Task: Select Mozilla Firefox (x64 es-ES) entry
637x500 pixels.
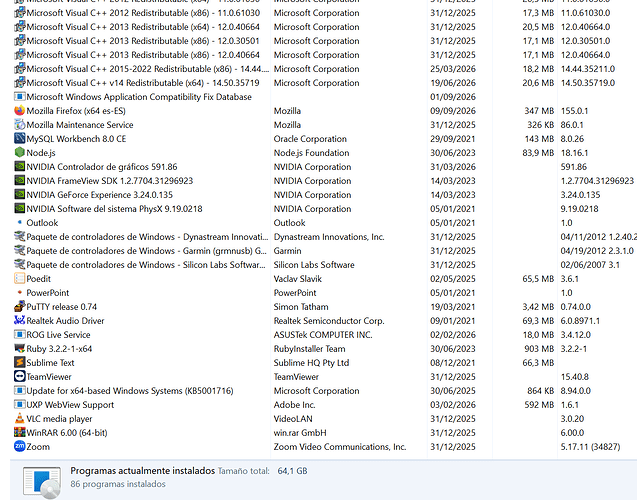Action: point(76,111)
